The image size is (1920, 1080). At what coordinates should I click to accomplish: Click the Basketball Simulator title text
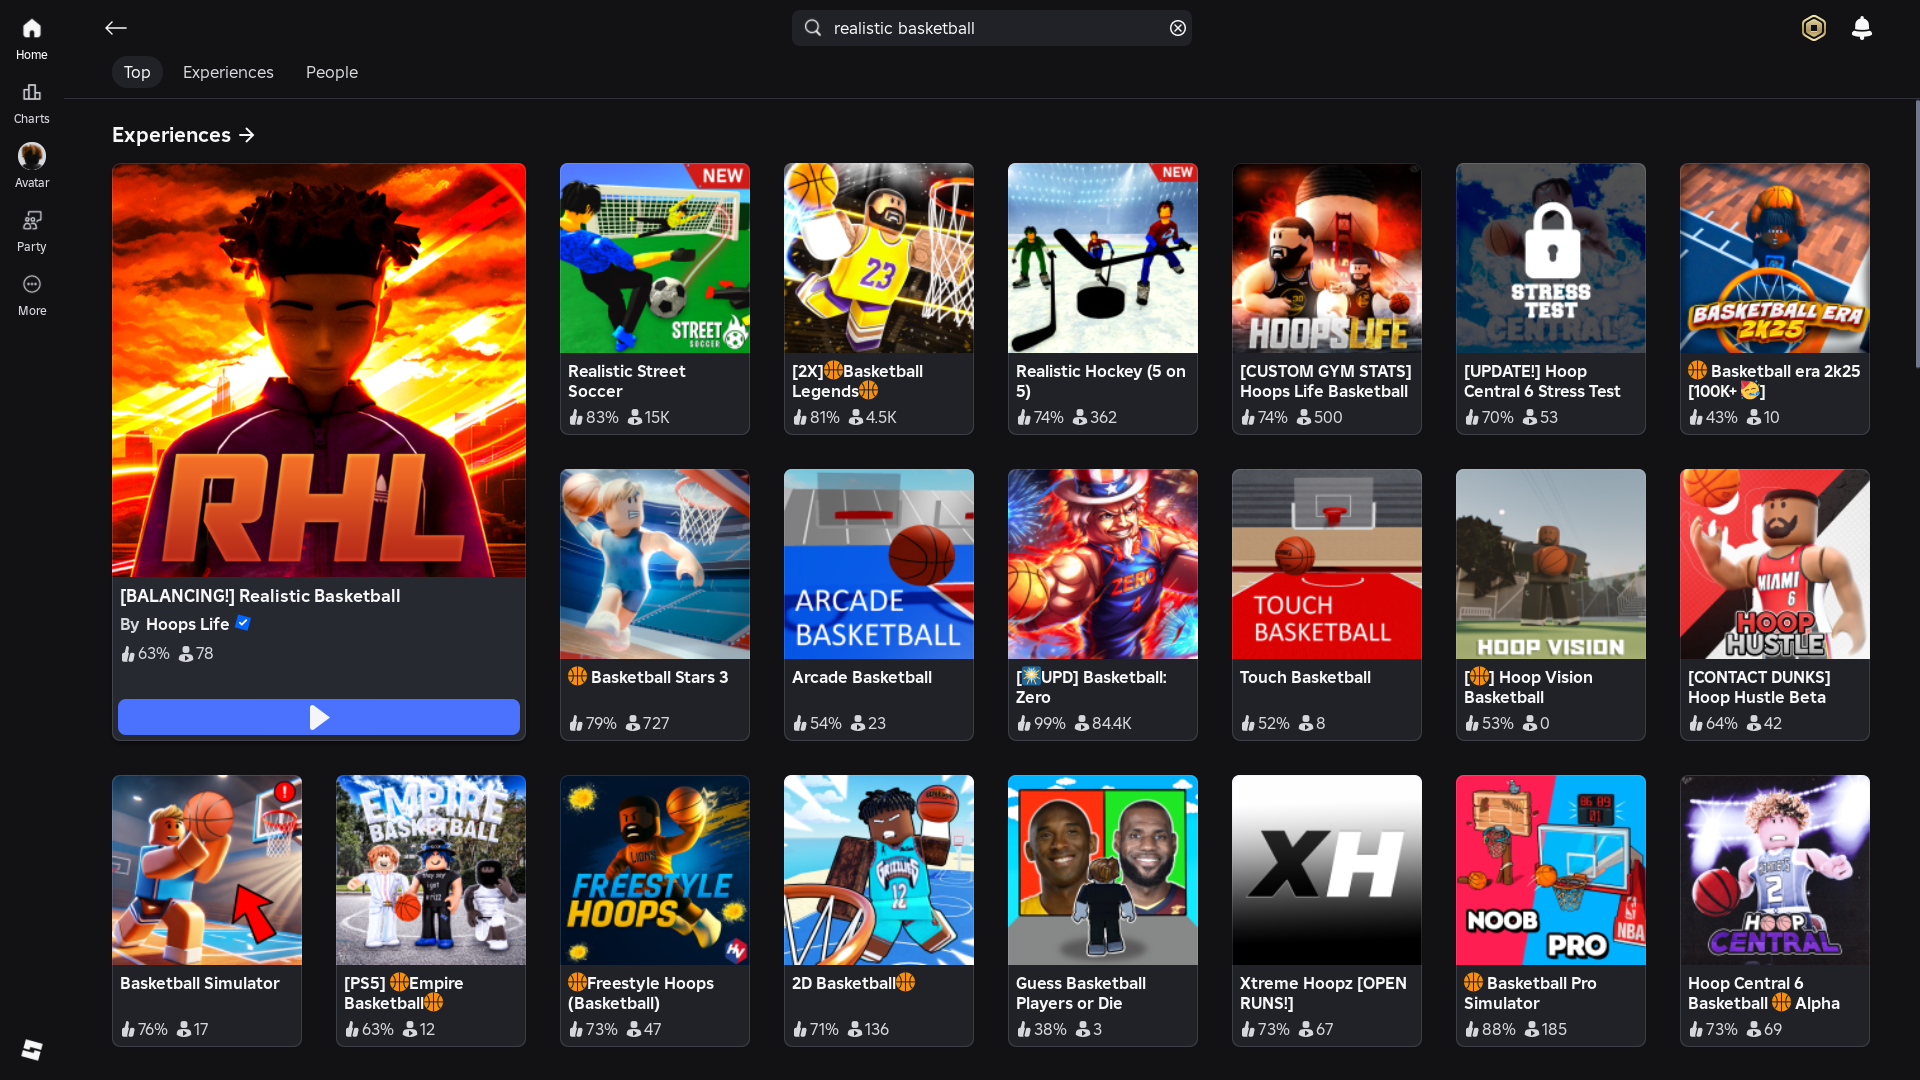tap(200, 983)
